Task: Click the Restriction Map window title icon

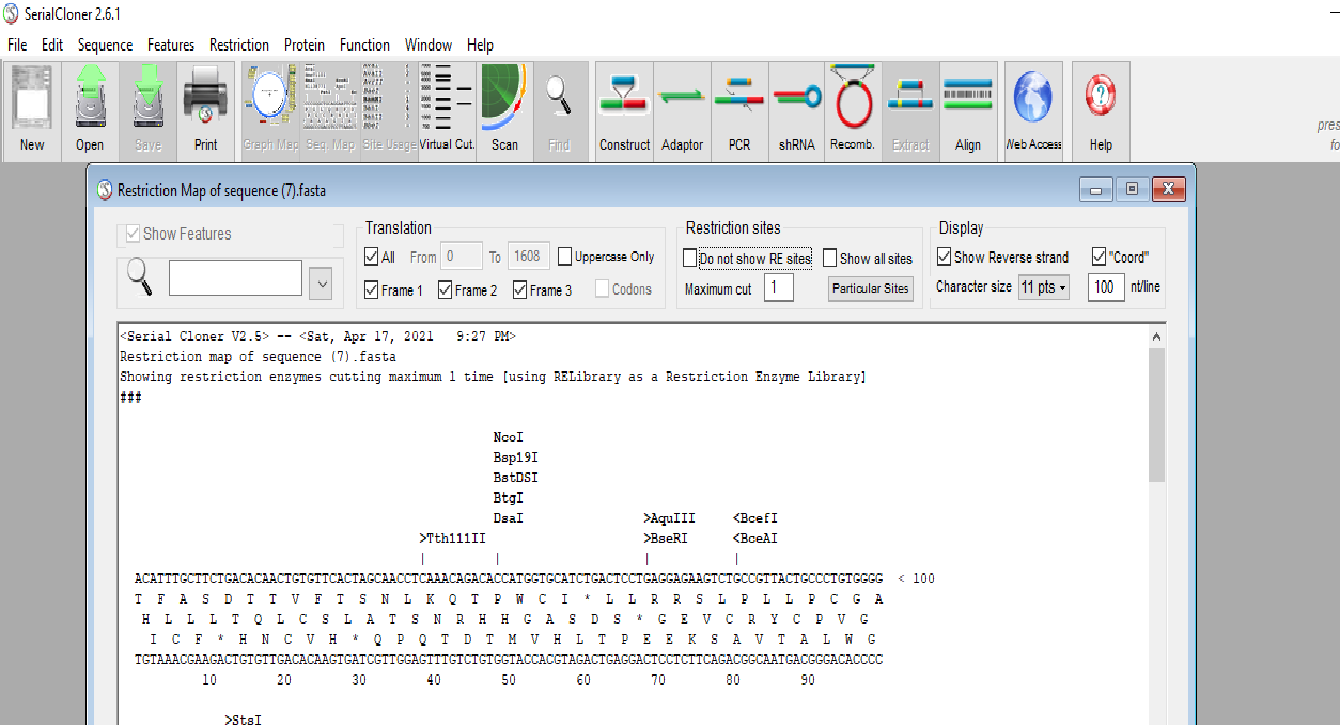Action: tap(104, 190)
